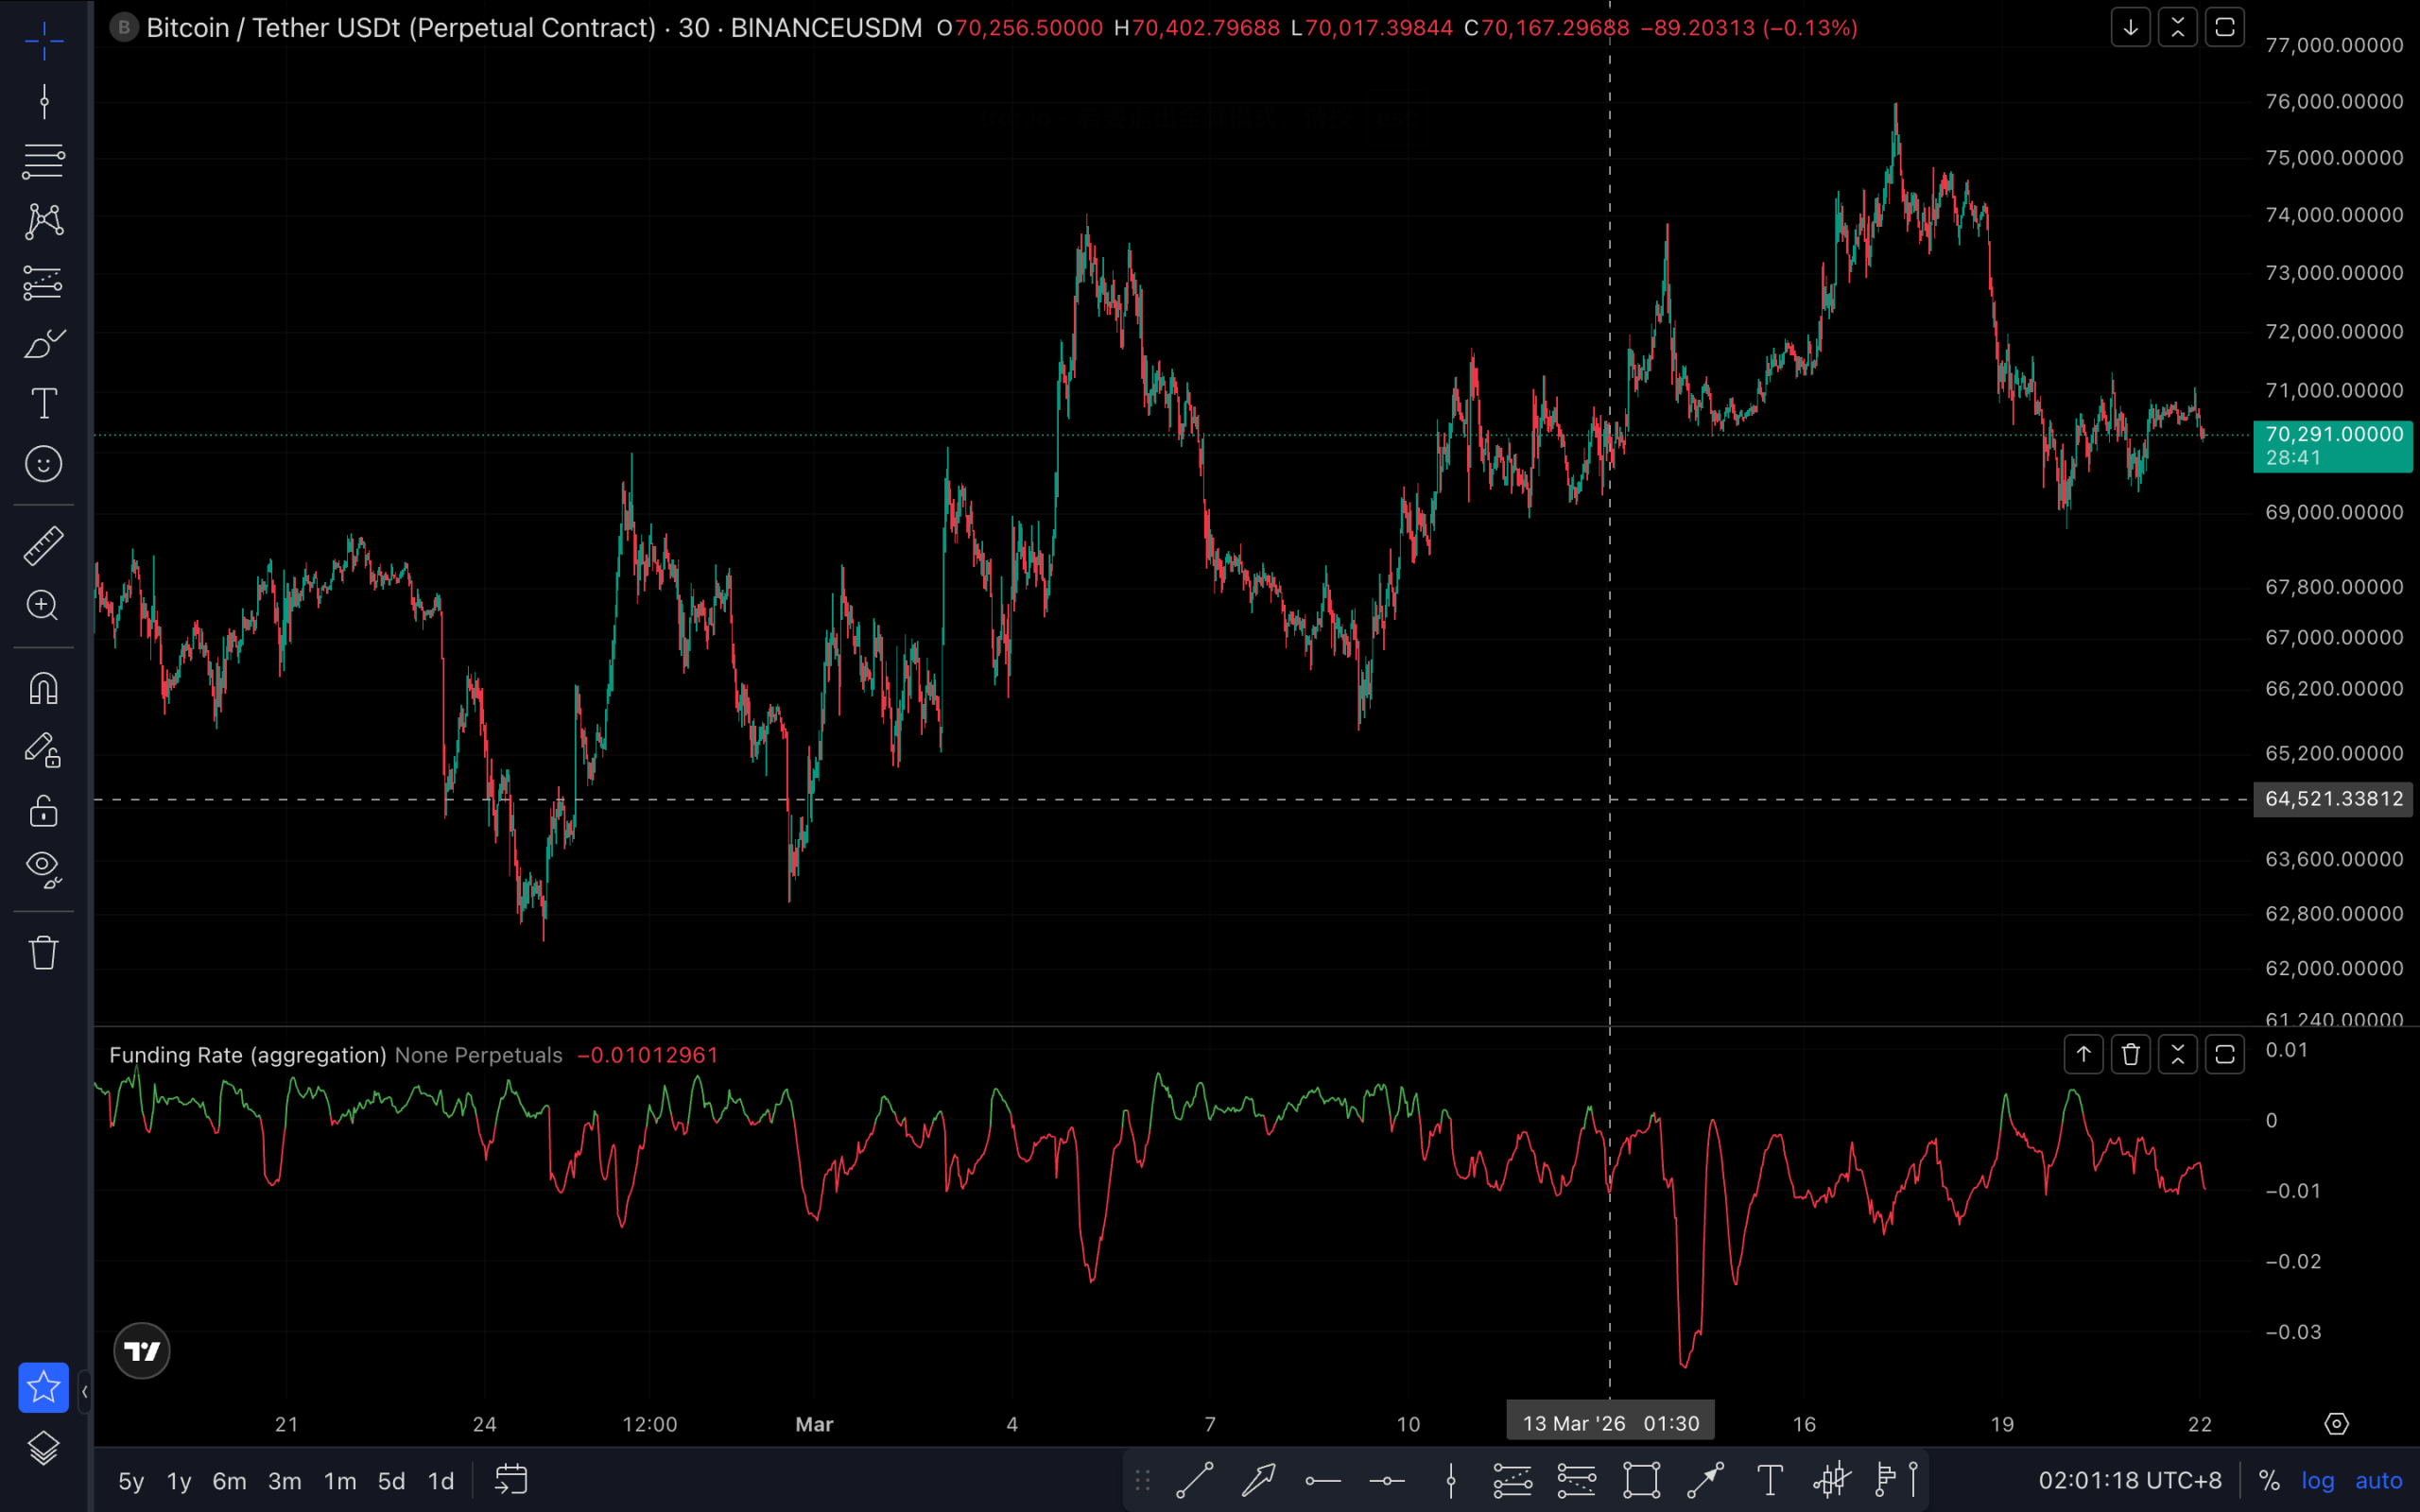Pick the ruler measure tool

44,546
